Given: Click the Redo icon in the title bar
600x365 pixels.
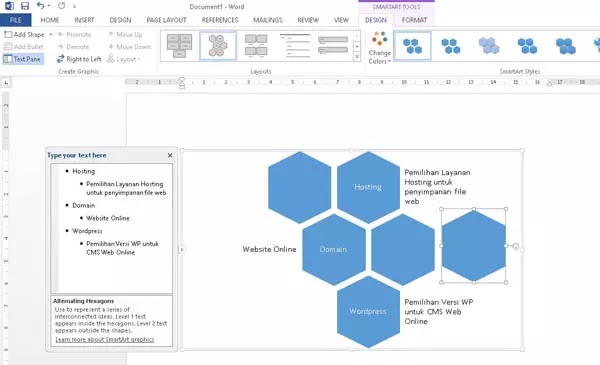Looking at the screenshot, I should pos(61,5).
